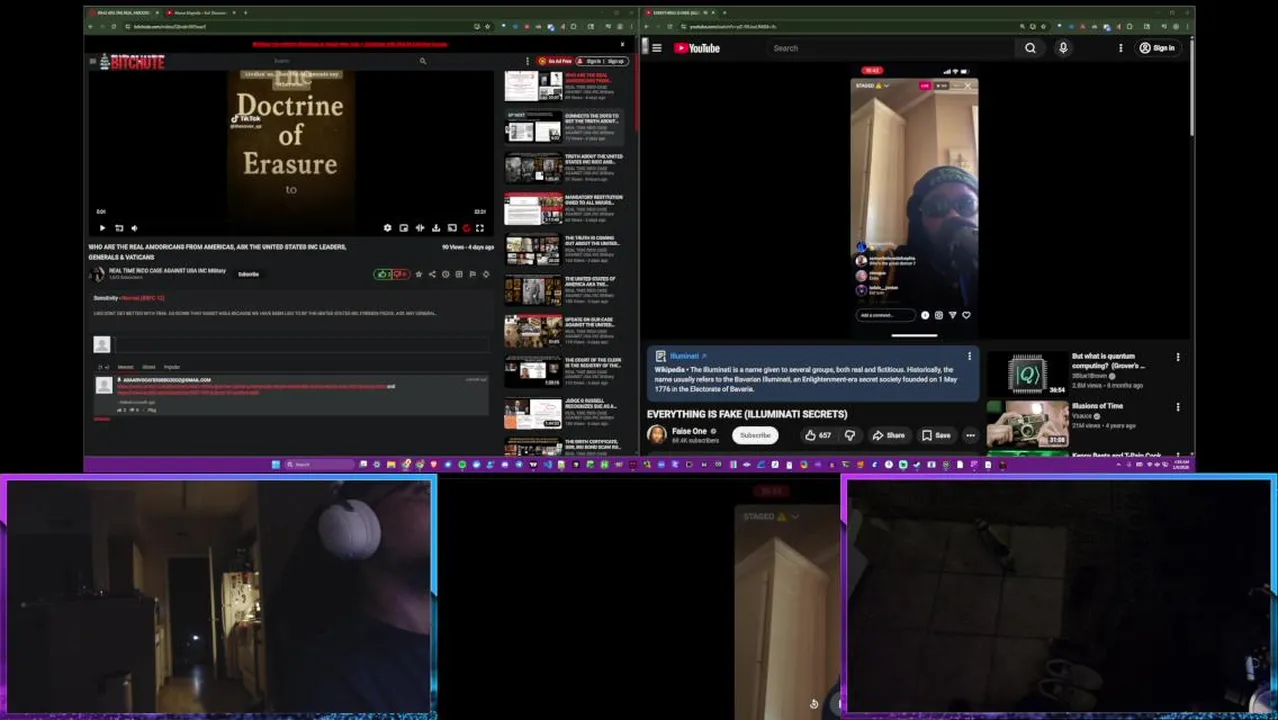This screenshot has height=720, width=1278.
Task: Toggle theater mode on BitChute player
Action: (x=420, y=228)
